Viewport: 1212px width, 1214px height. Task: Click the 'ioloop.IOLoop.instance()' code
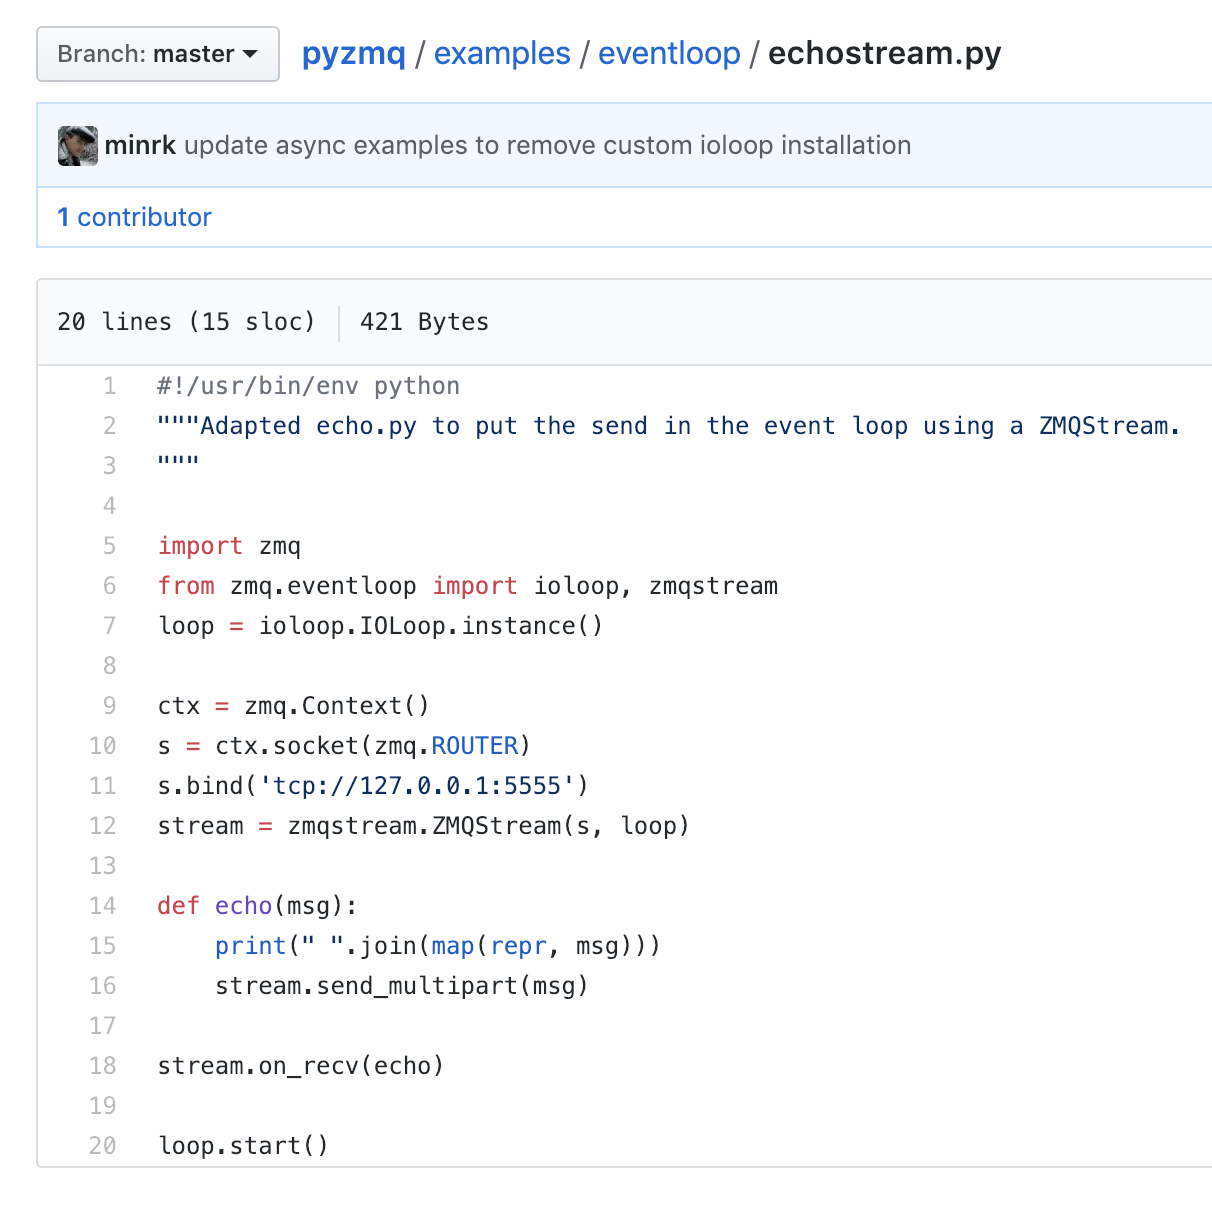[431, 626]
